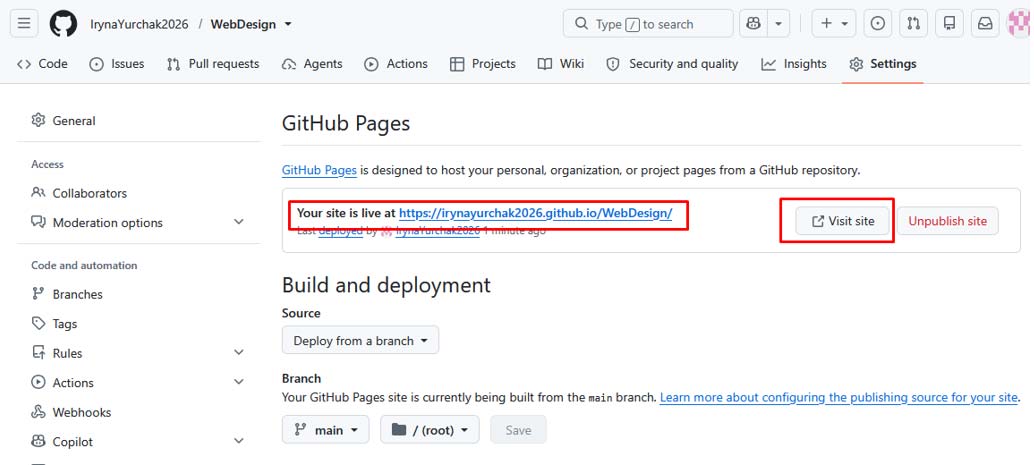
Task: Open the create new plus menu
Action: [x=834, y=24]
